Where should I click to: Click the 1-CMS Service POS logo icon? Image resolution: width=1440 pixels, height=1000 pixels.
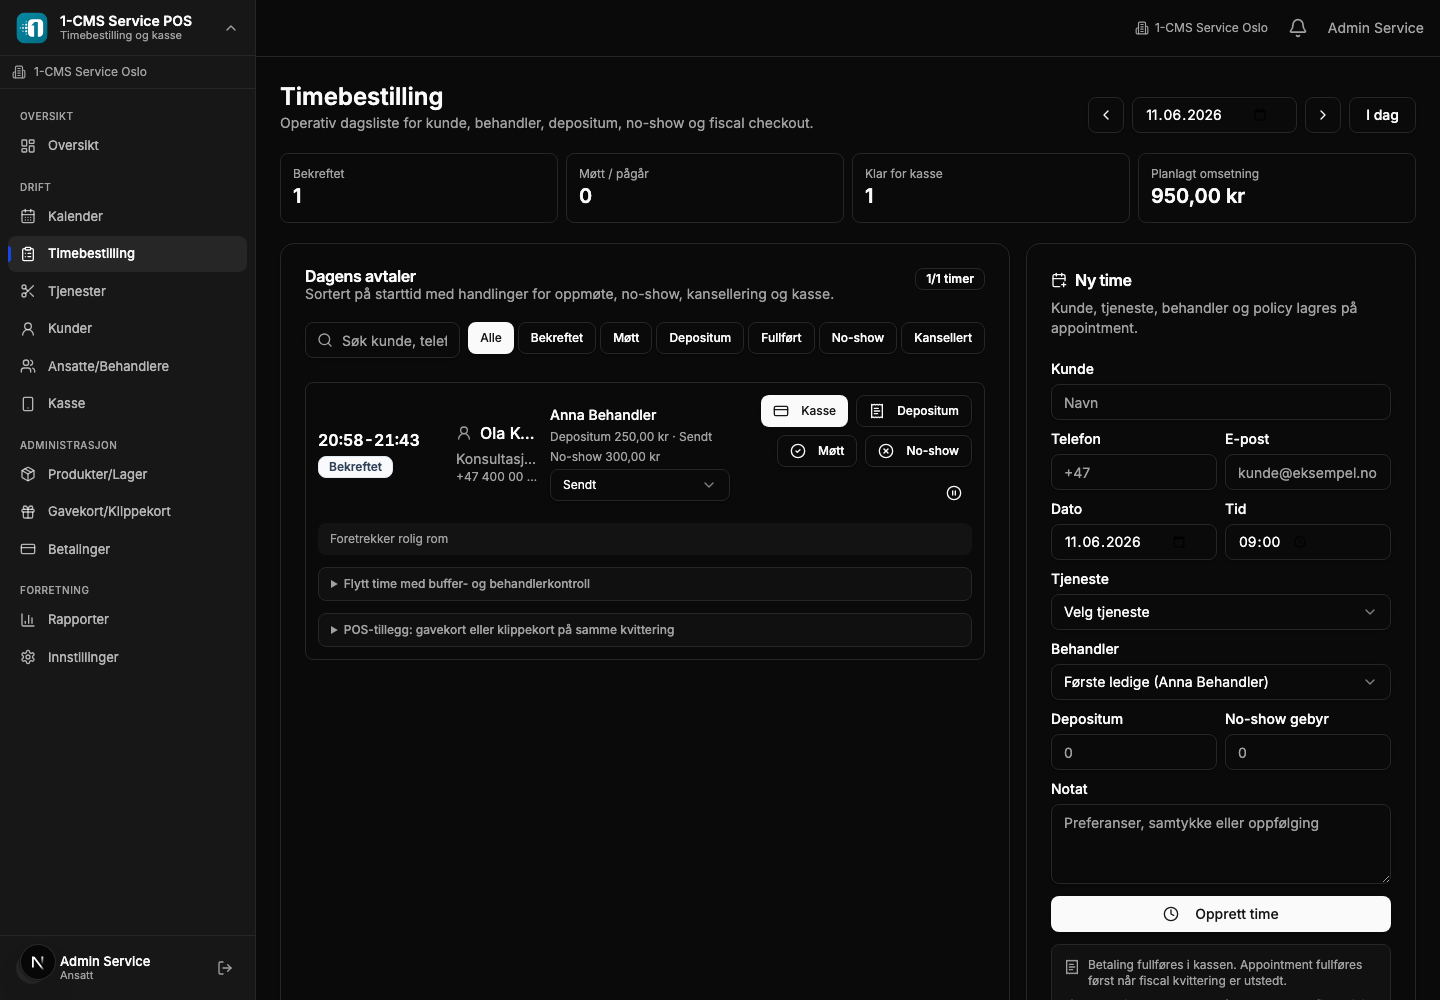click(x=32, y=28)
